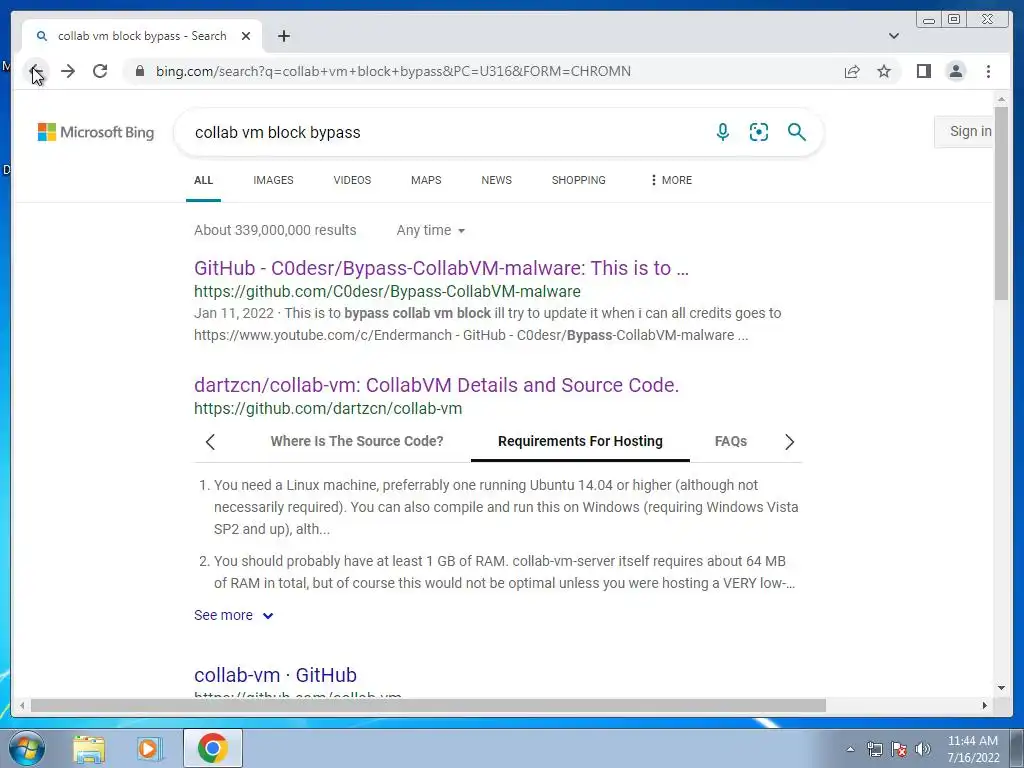Image resolution: width=1024 pixels, height=768 pixels.
Task: Expand the MORE search categories menu
Action: pyautogui.click(x=671, y=180)
